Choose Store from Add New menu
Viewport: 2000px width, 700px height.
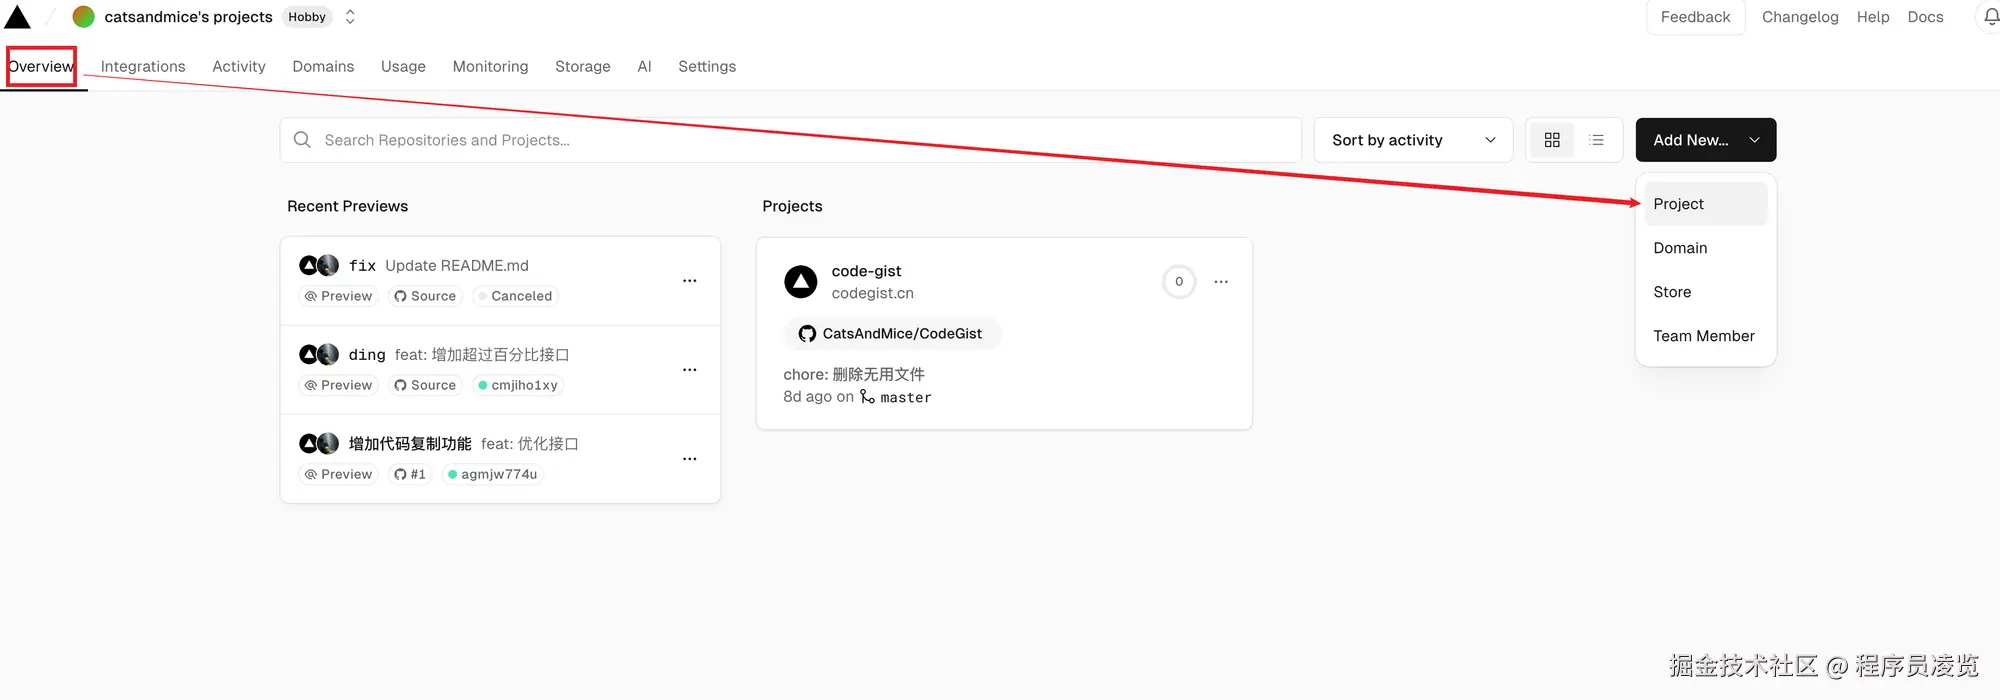[x=1706, y=292]
